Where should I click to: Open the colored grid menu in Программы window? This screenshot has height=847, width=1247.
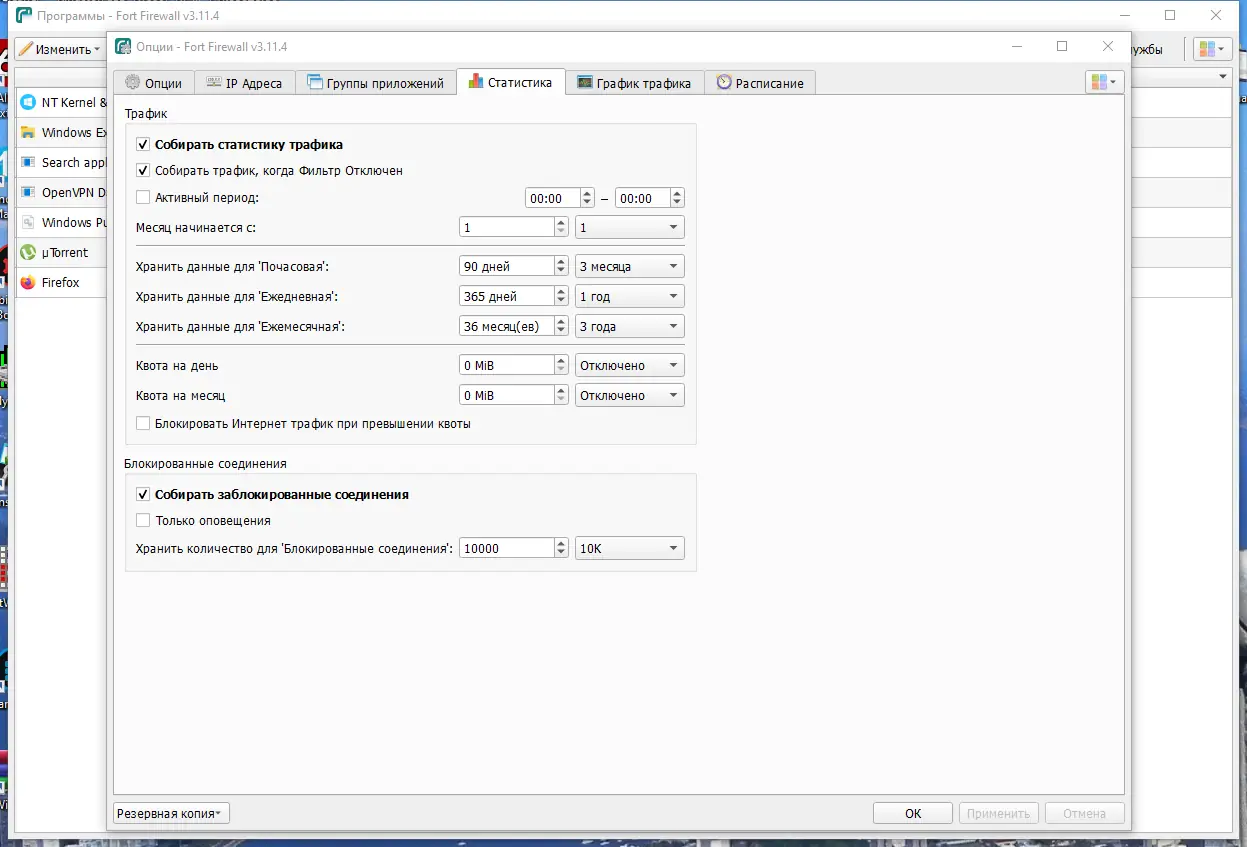tap(1212, 49)
